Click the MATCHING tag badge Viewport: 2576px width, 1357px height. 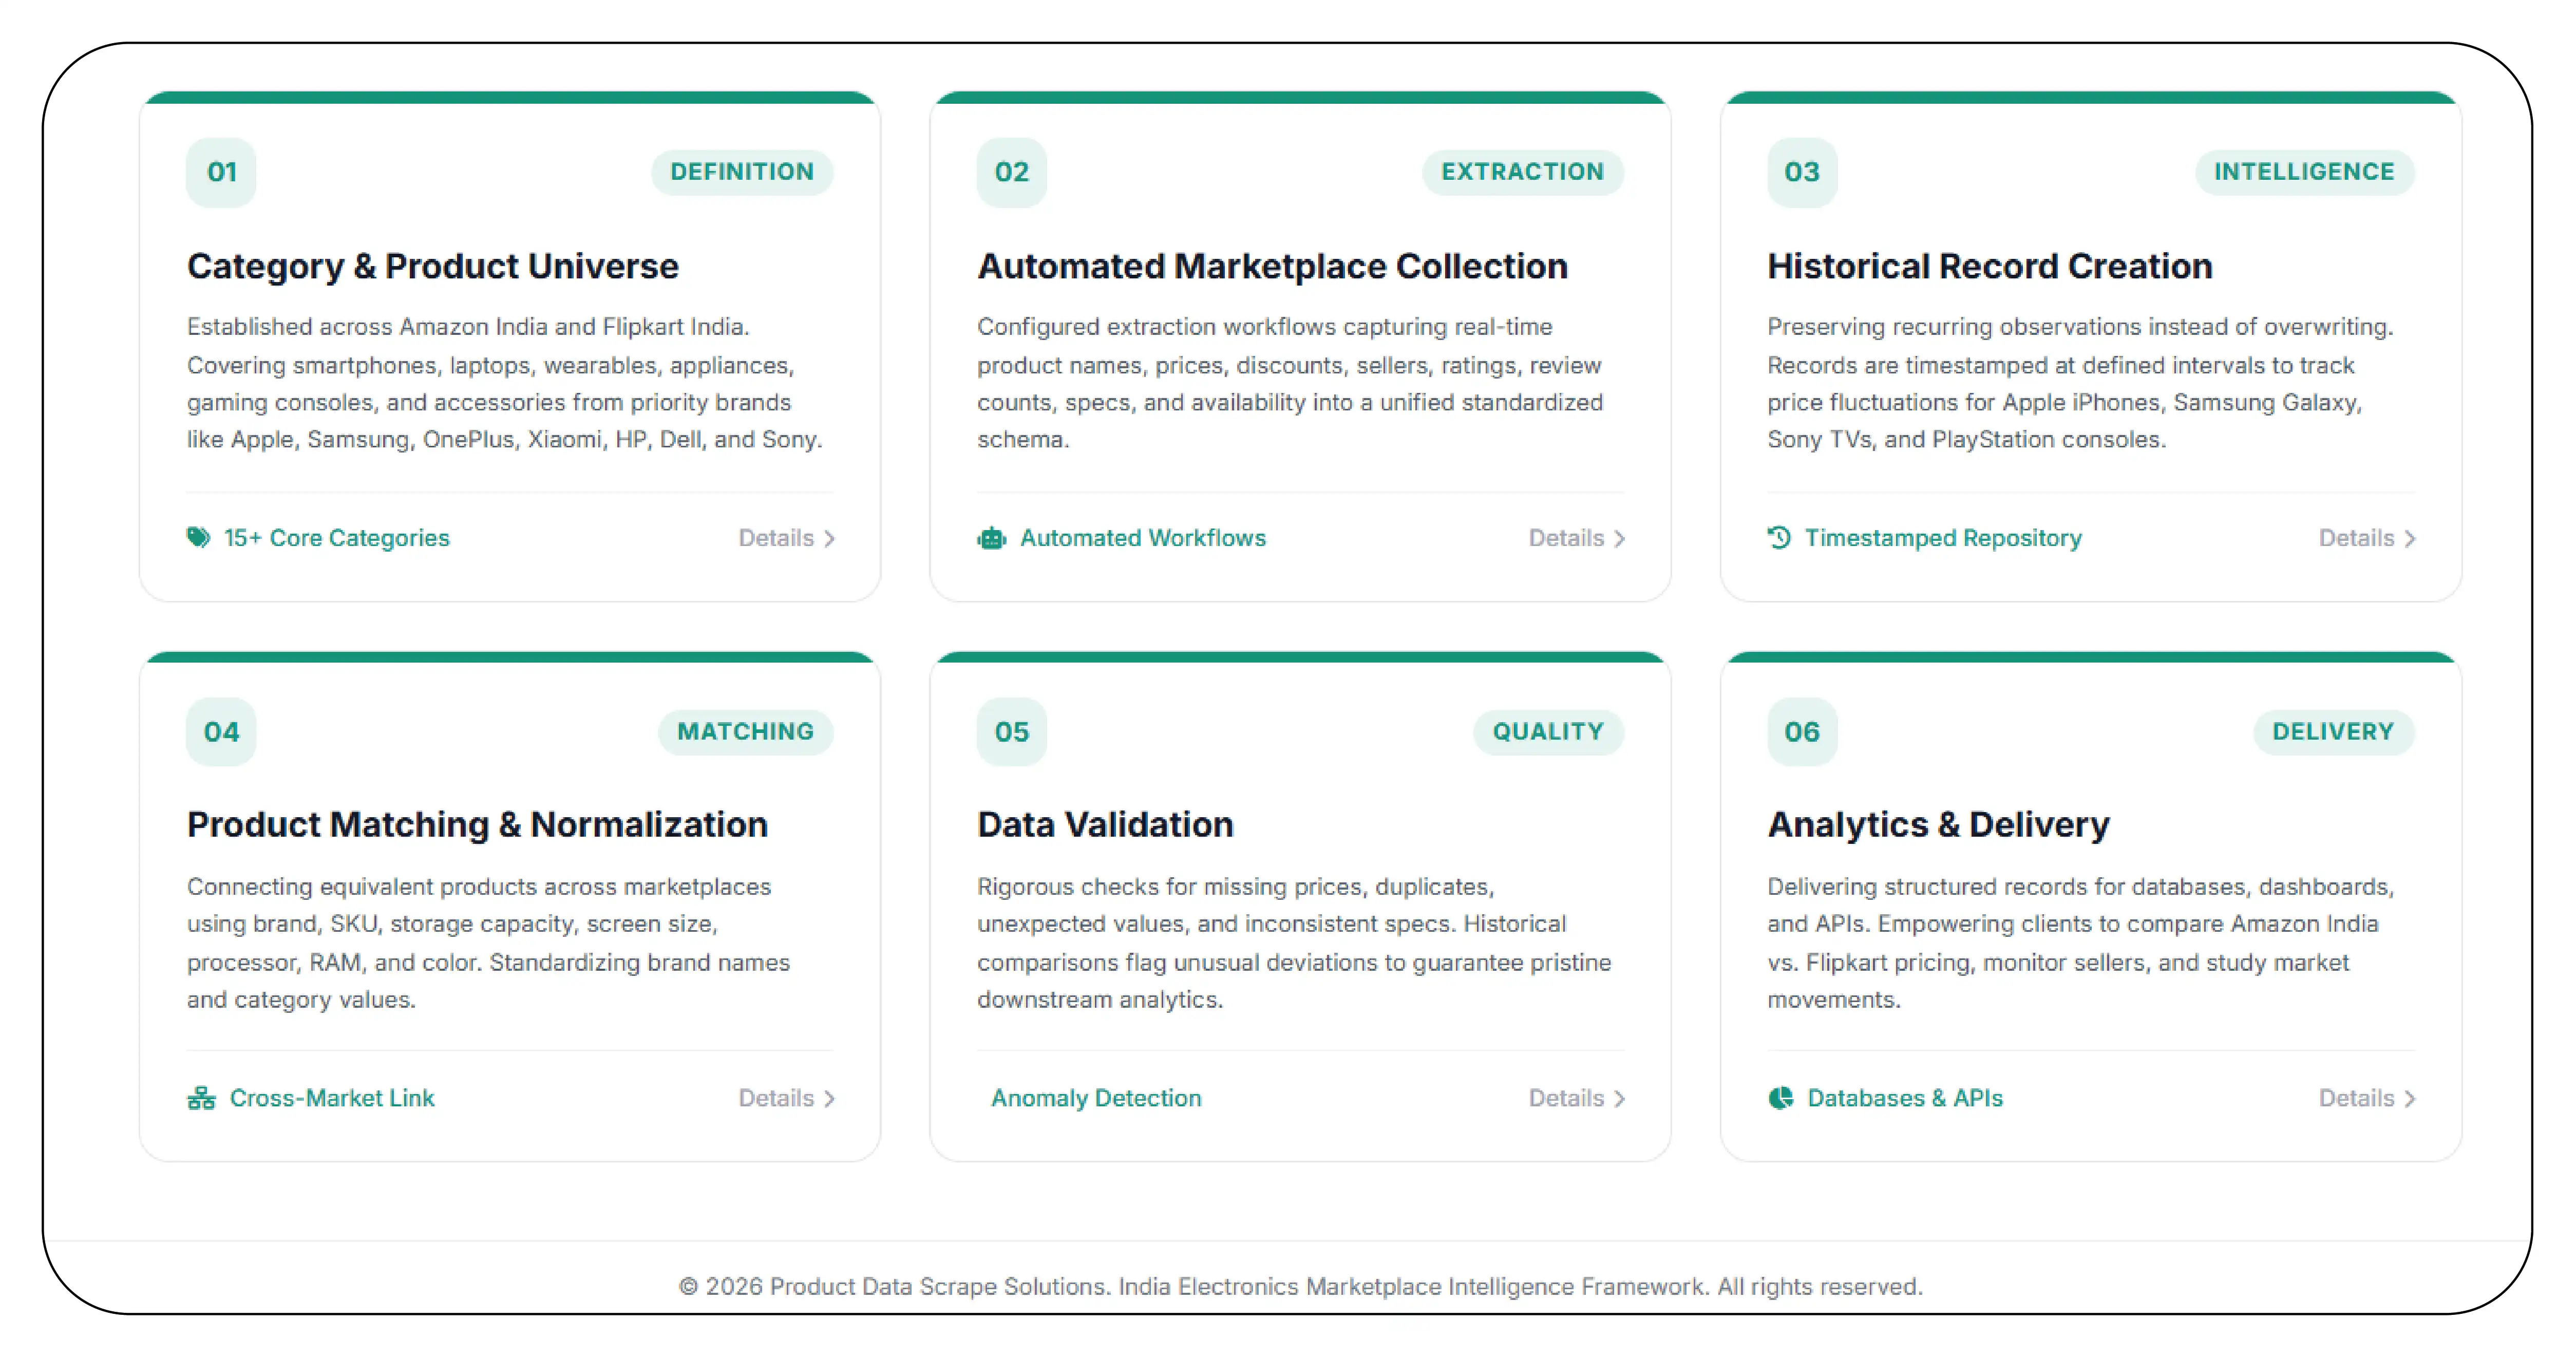745,732
